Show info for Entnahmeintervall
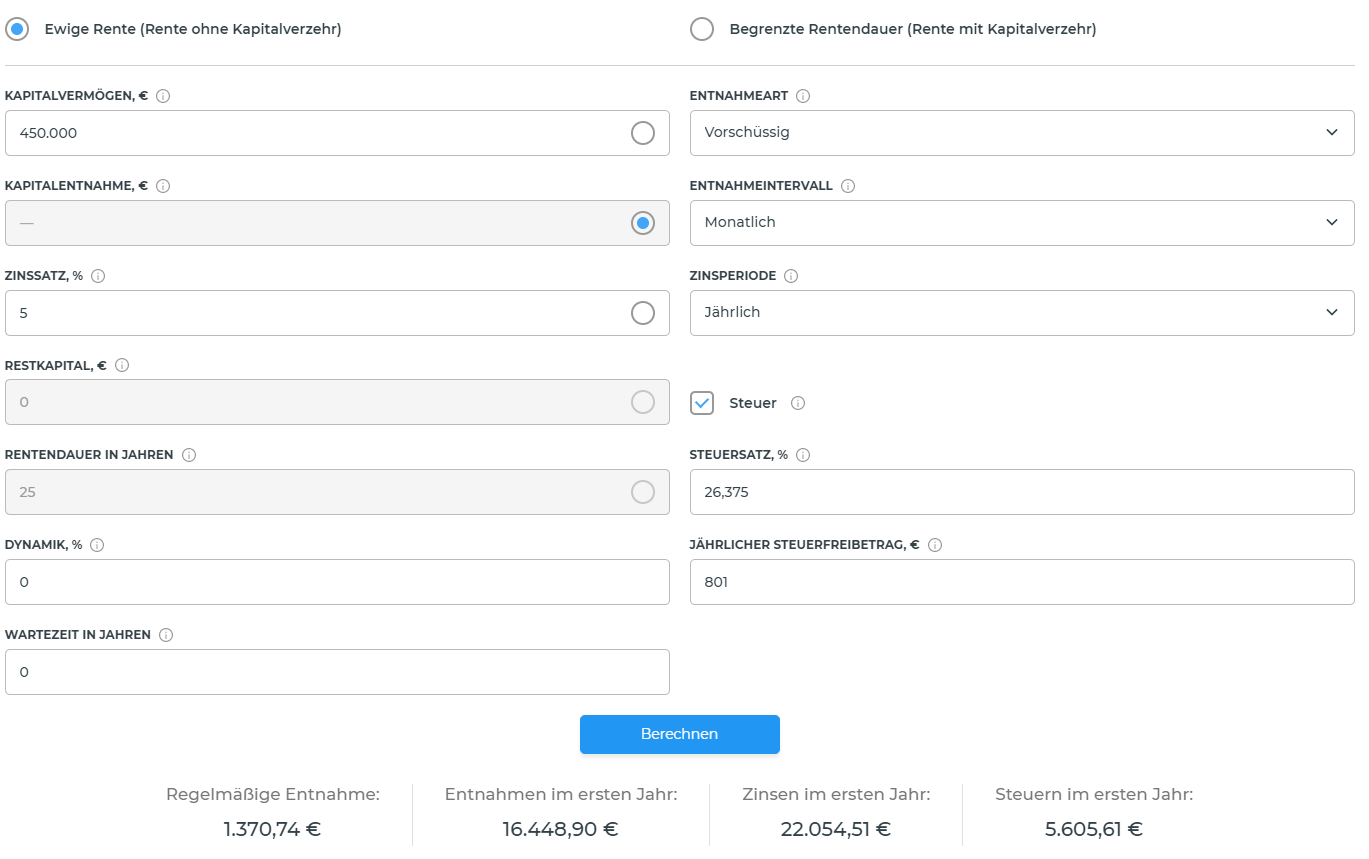This screenshot has width=1369, height=859. tap(848, 186)
